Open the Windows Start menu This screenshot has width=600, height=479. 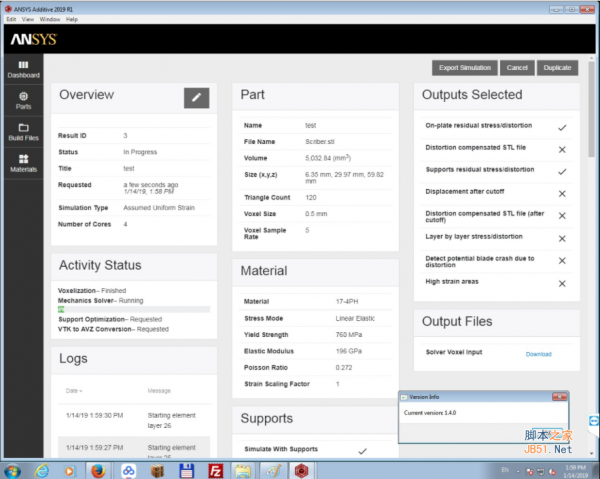pos(12,471)
